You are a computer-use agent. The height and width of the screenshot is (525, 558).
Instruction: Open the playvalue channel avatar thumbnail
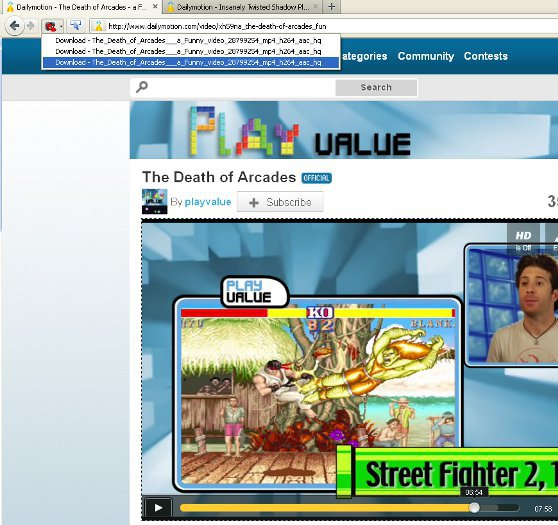(x=154, y=201)
